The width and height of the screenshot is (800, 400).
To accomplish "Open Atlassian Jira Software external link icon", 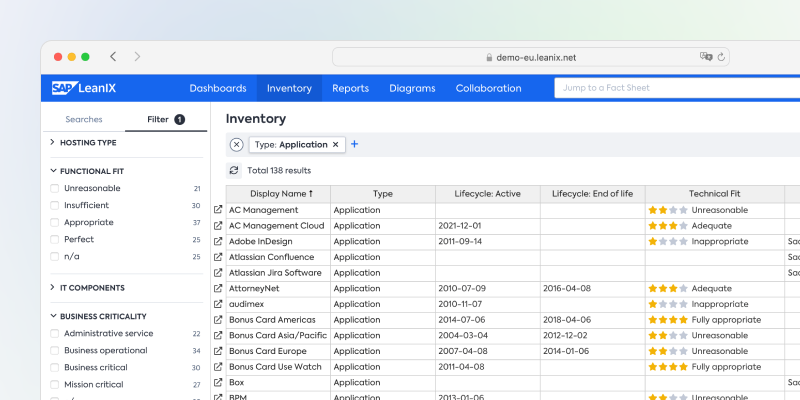I will point(218,272).
